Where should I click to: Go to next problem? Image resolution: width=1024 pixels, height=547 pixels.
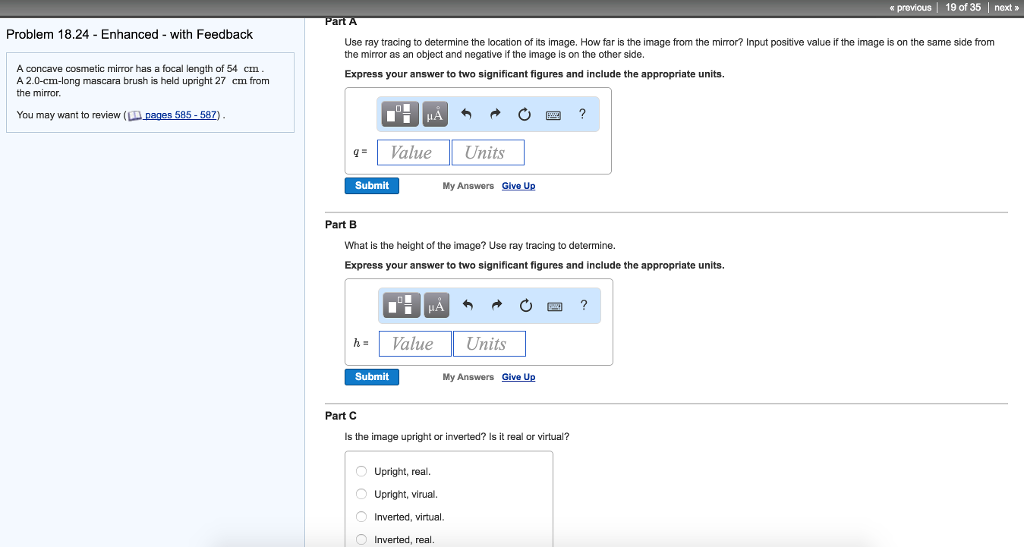(1006, 8)
